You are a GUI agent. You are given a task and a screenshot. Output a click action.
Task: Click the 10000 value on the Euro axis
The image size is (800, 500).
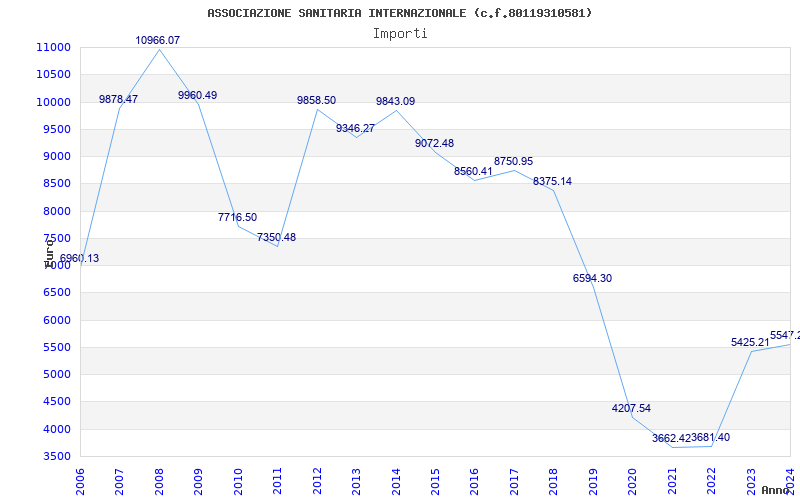point(54,102)
